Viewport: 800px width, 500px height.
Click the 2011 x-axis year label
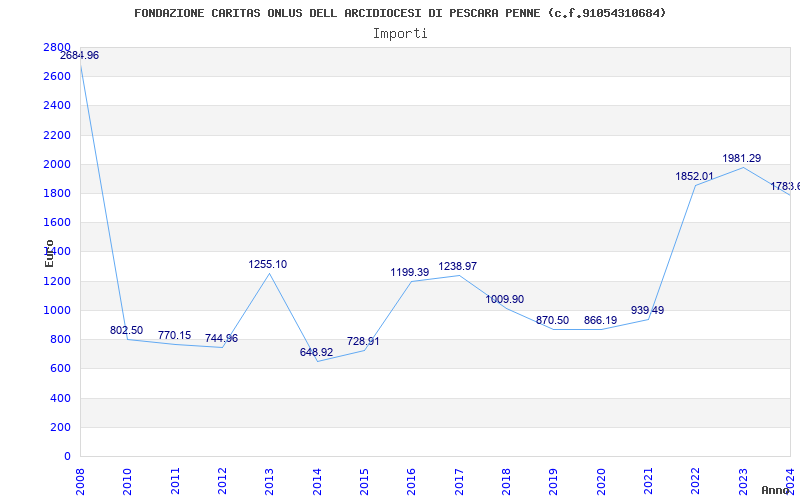coord(175,482)
